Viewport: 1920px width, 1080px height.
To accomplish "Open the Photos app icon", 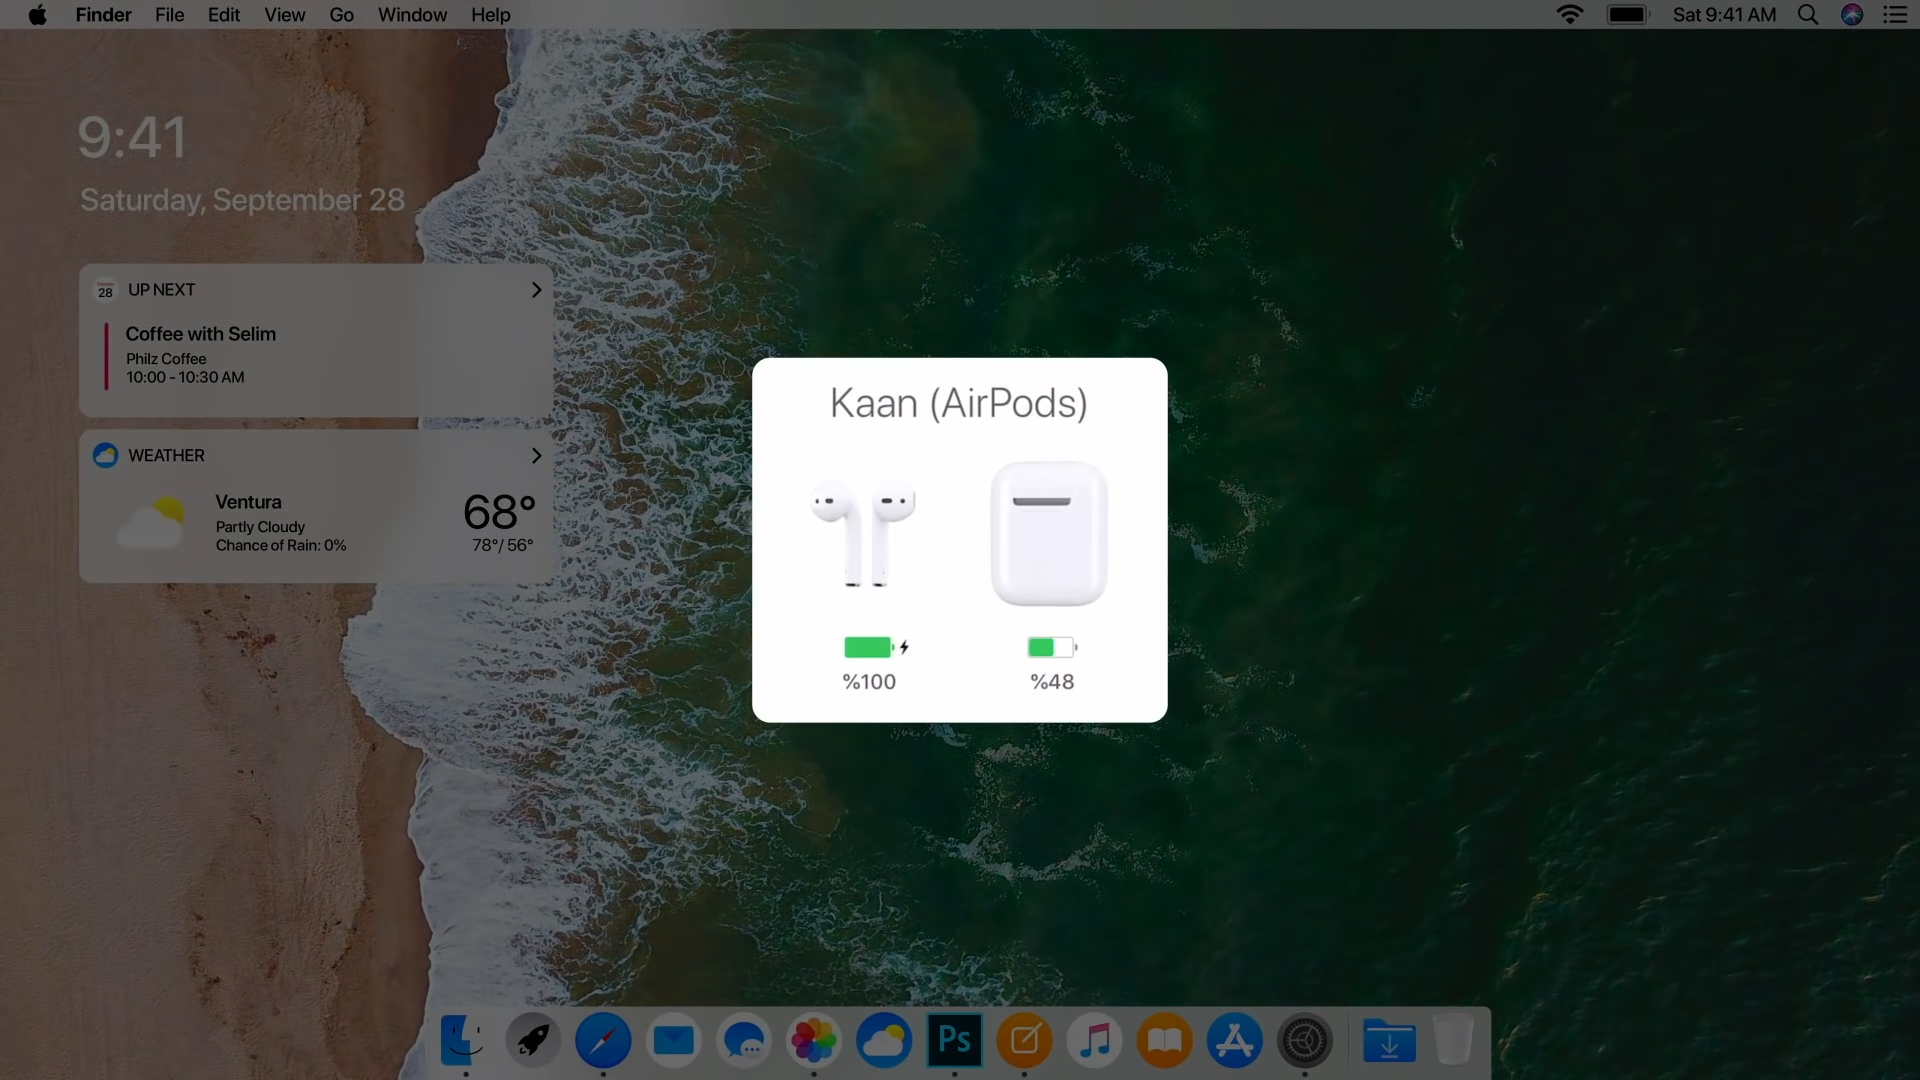I will [814, 1041].
